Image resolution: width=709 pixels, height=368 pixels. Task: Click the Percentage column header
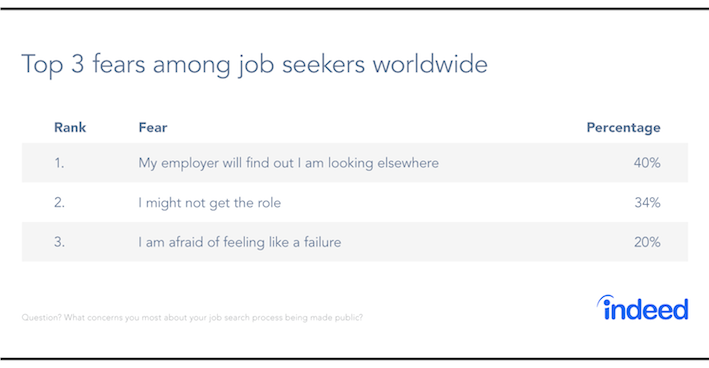[x=624, y=128]
